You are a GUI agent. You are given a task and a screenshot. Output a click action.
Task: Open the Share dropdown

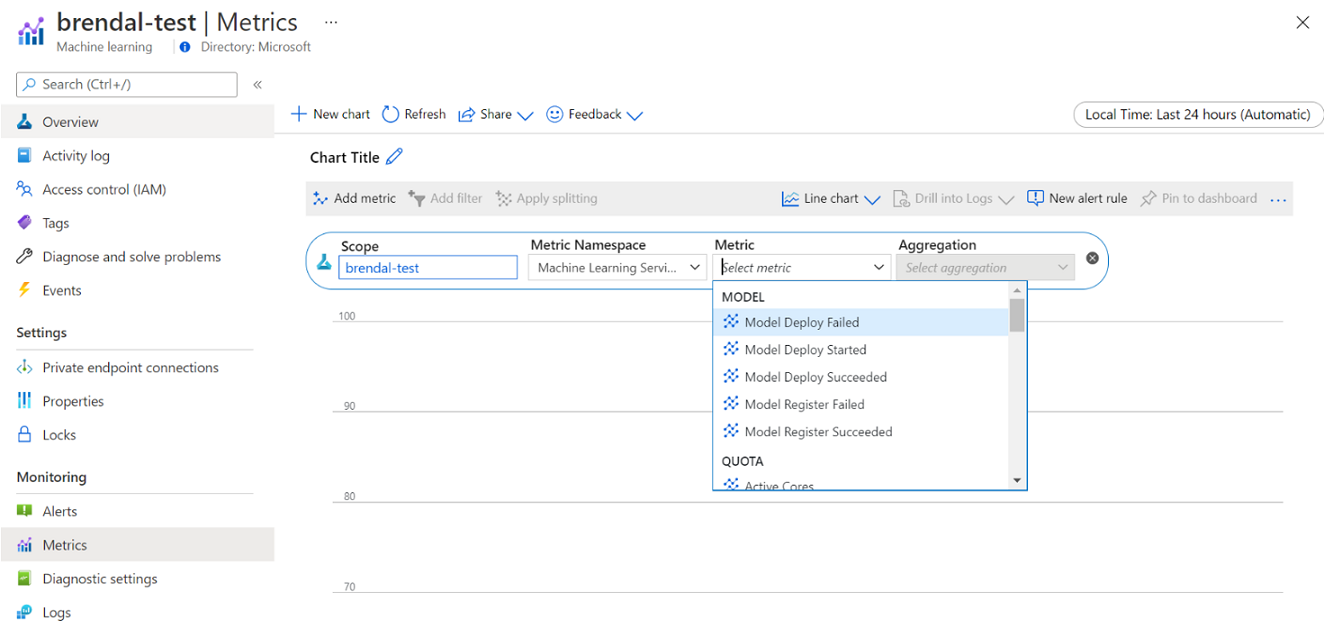(496, 114)
